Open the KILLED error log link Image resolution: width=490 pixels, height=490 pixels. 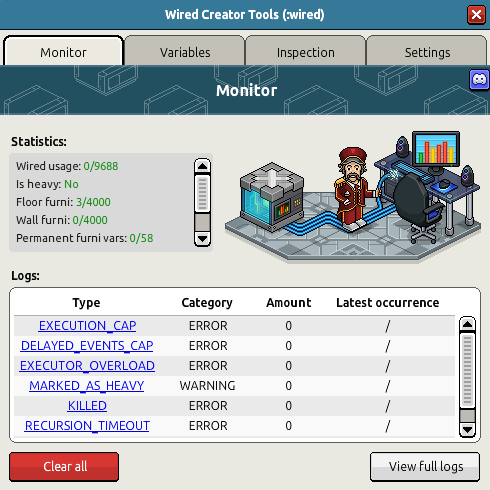87,406
